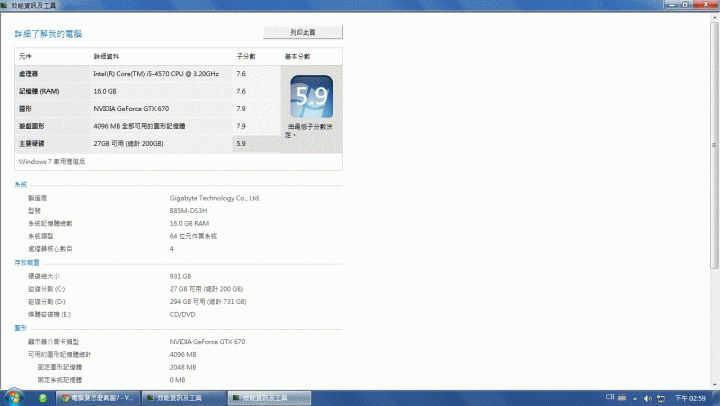Open the on-screen keyboard tray icon
The image size is (720, 406).
pyautogui.click(x=622, y=398)
